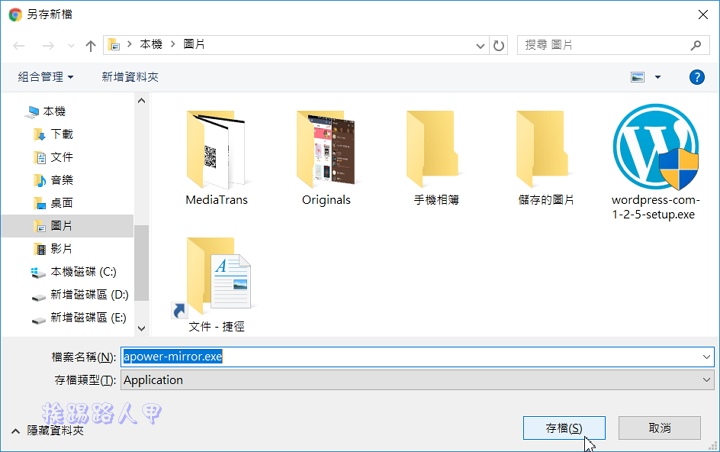Select 圖片 in the address breadcrumb
Viewport: 720px width, 452px height.
coord(194,44)
